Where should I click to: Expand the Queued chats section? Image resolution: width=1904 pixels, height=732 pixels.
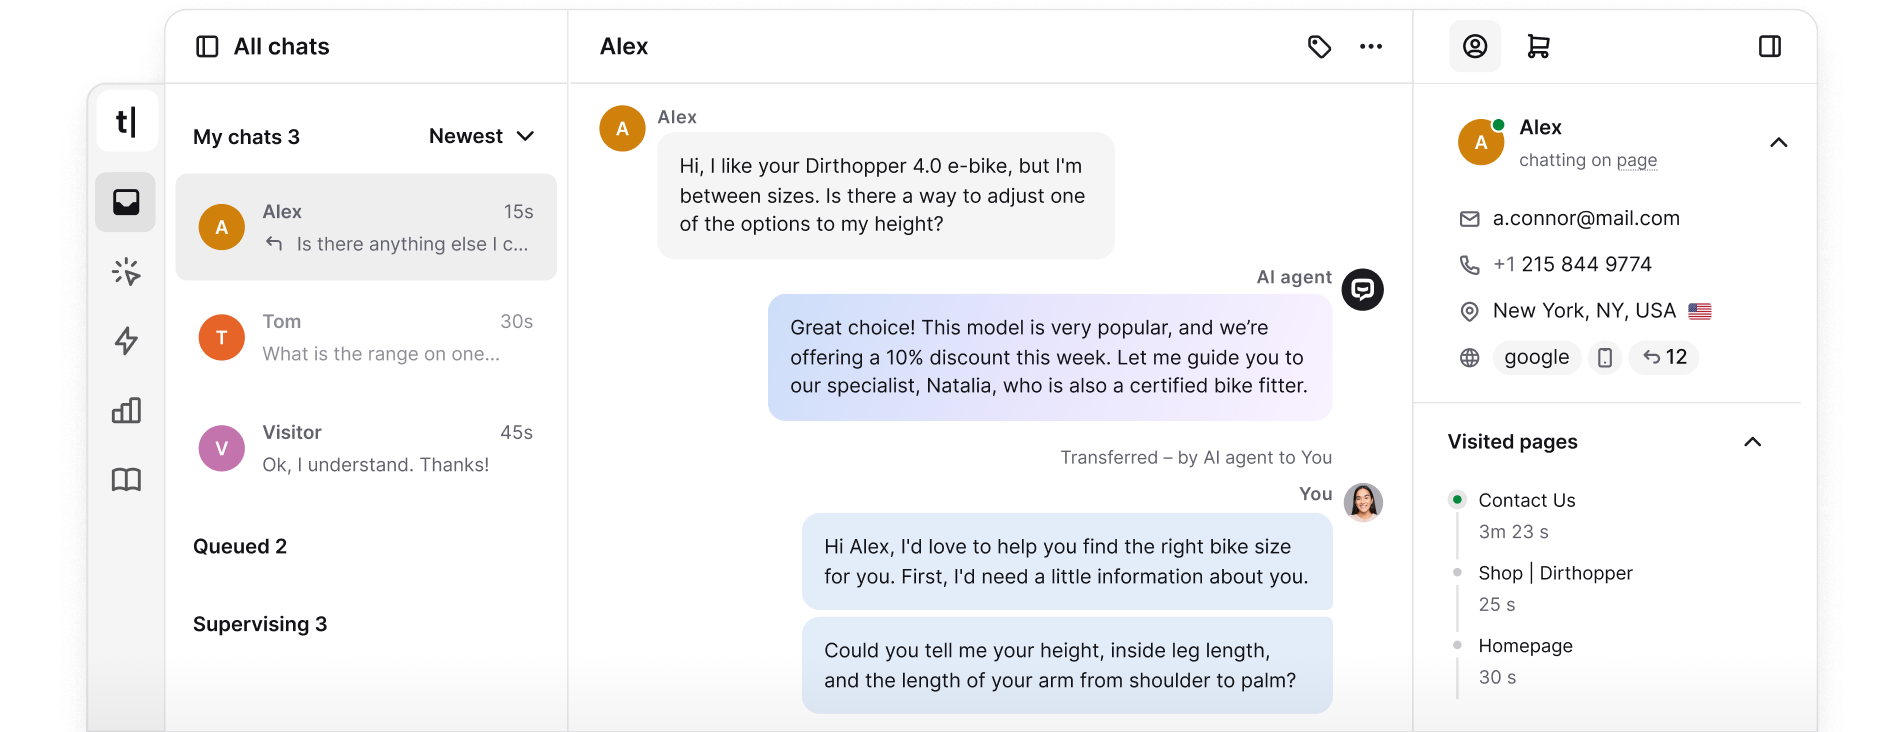[x=240, y=546]
